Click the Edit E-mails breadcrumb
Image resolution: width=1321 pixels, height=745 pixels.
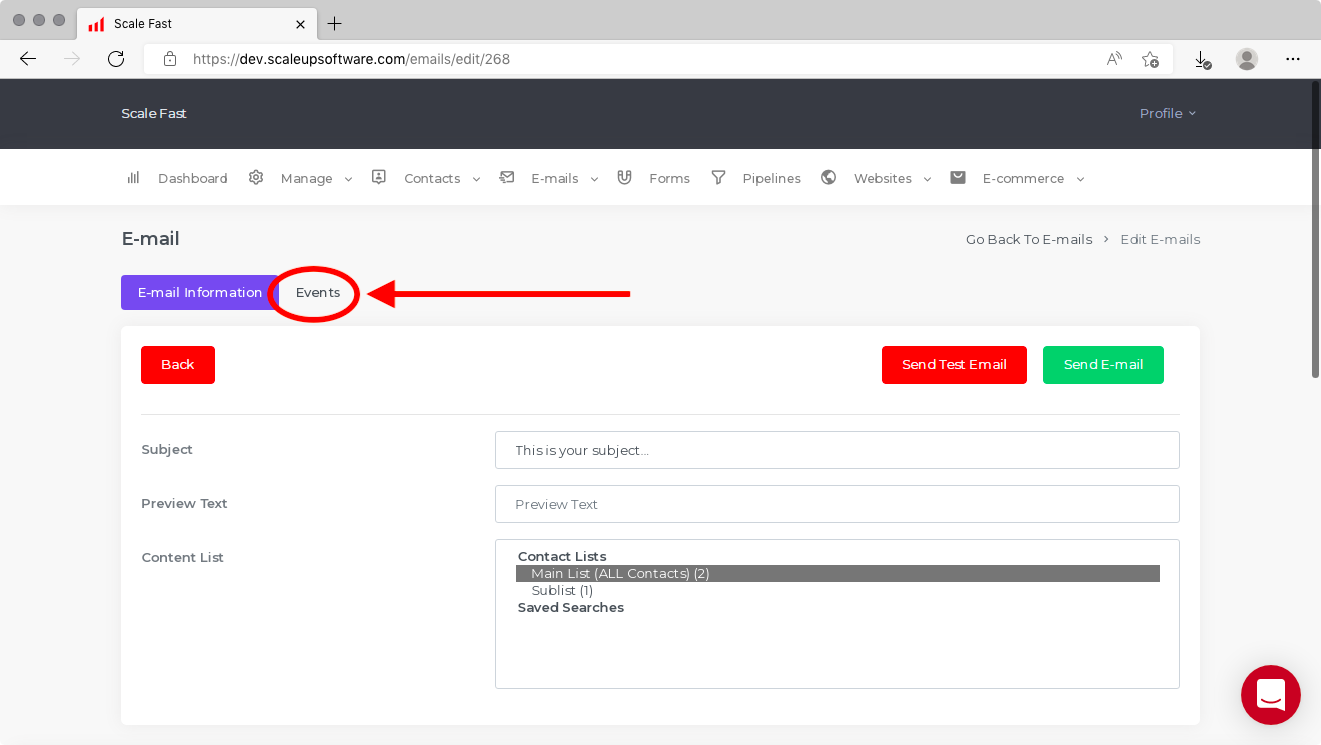click(1160, 240)
